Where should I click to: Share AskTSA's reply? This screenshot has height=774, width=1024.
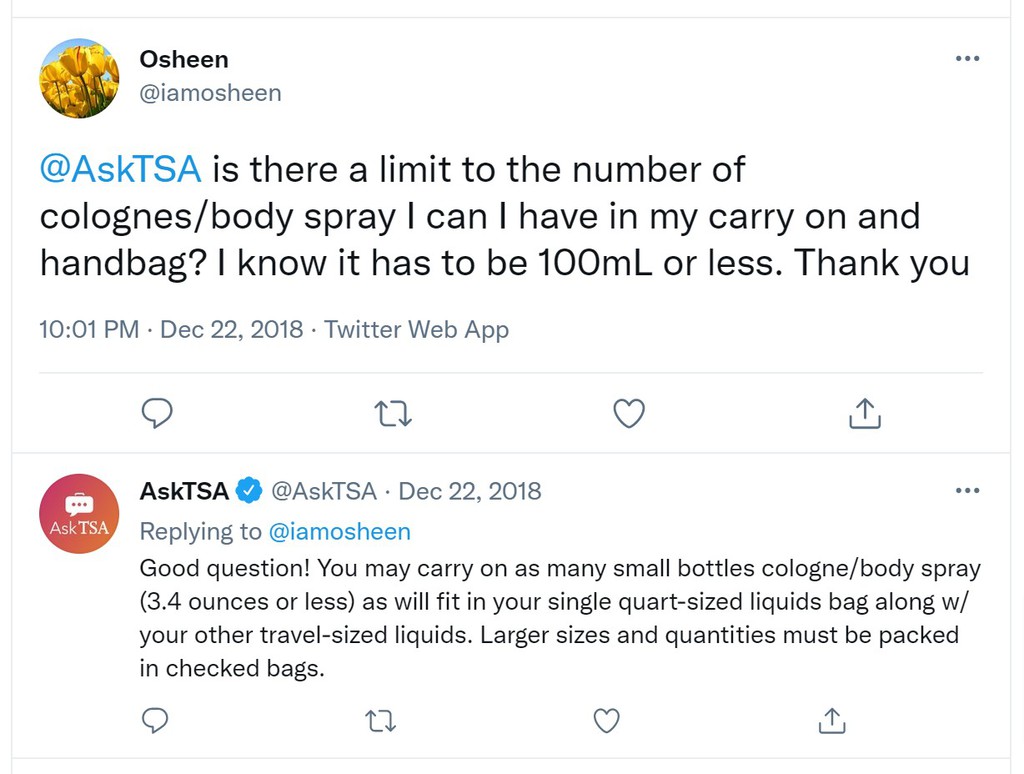pos(831,720)
